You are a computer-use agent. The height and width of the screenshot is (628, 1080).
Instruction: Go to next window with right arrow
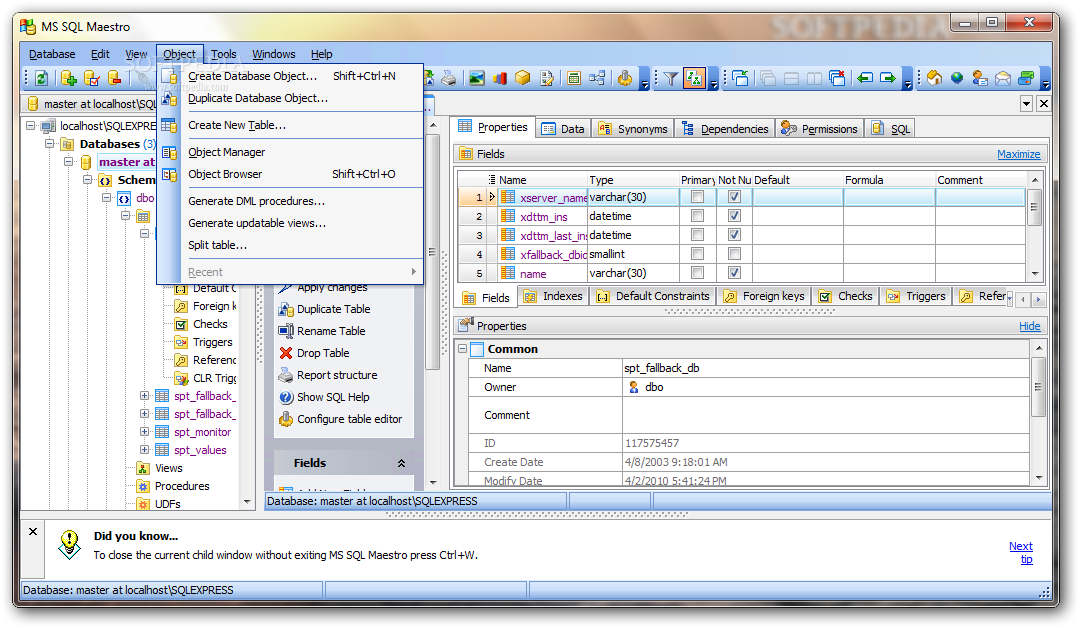click(888, 78)
